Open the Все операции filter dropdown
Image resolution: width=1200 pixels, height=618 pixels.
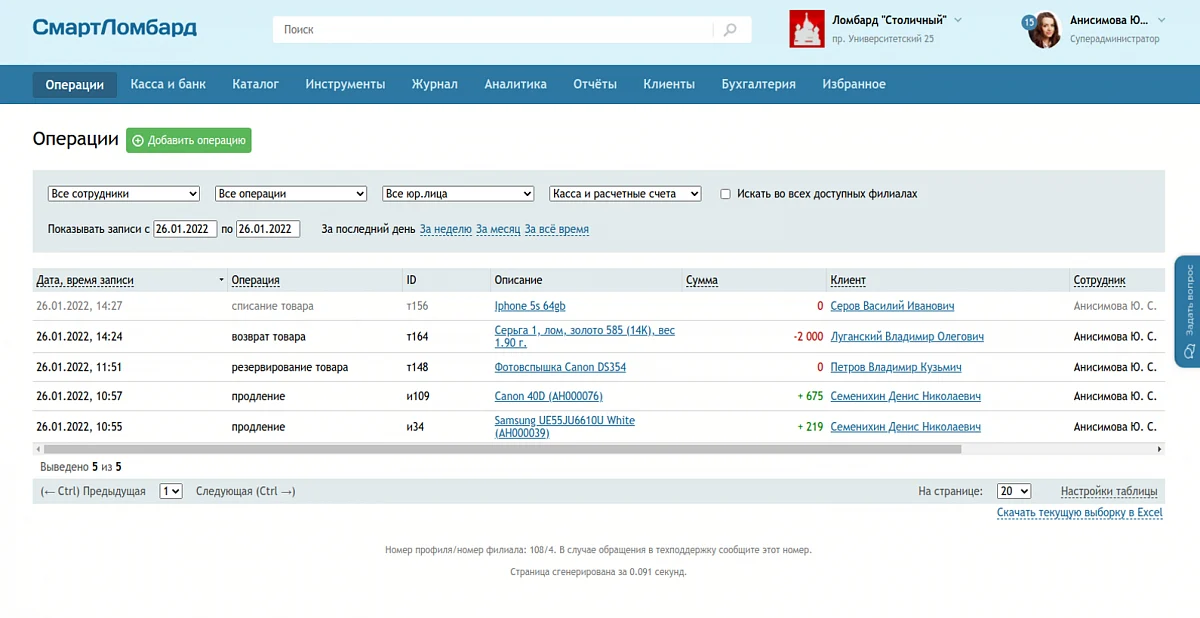pyautogui.click(x=291, y=194)
